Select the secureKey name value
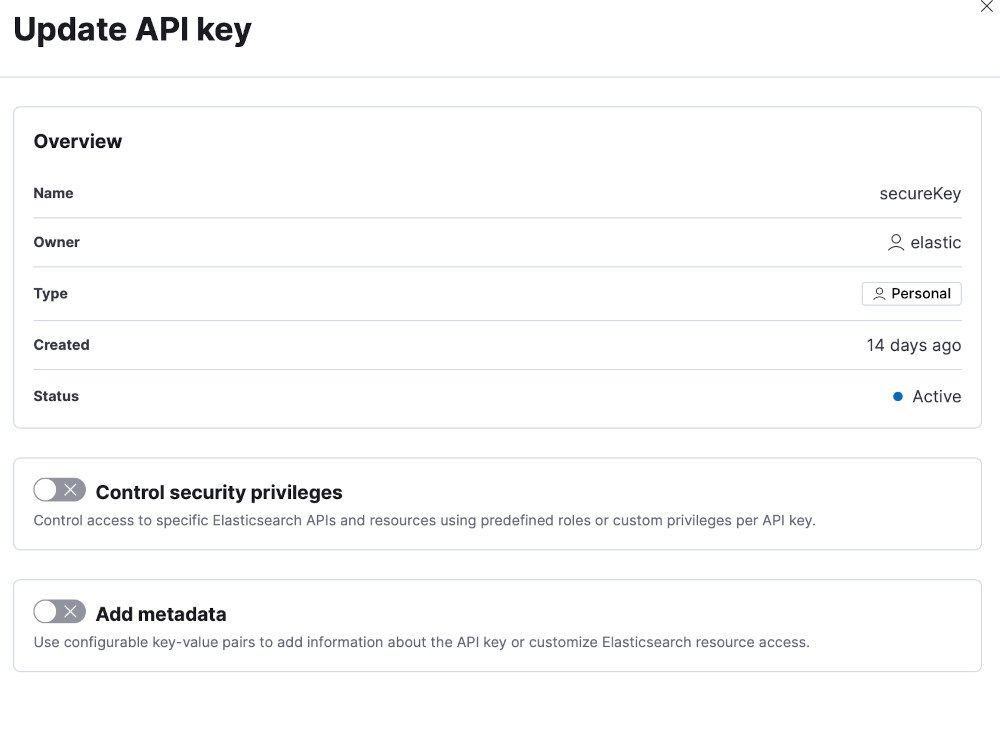 920,194
